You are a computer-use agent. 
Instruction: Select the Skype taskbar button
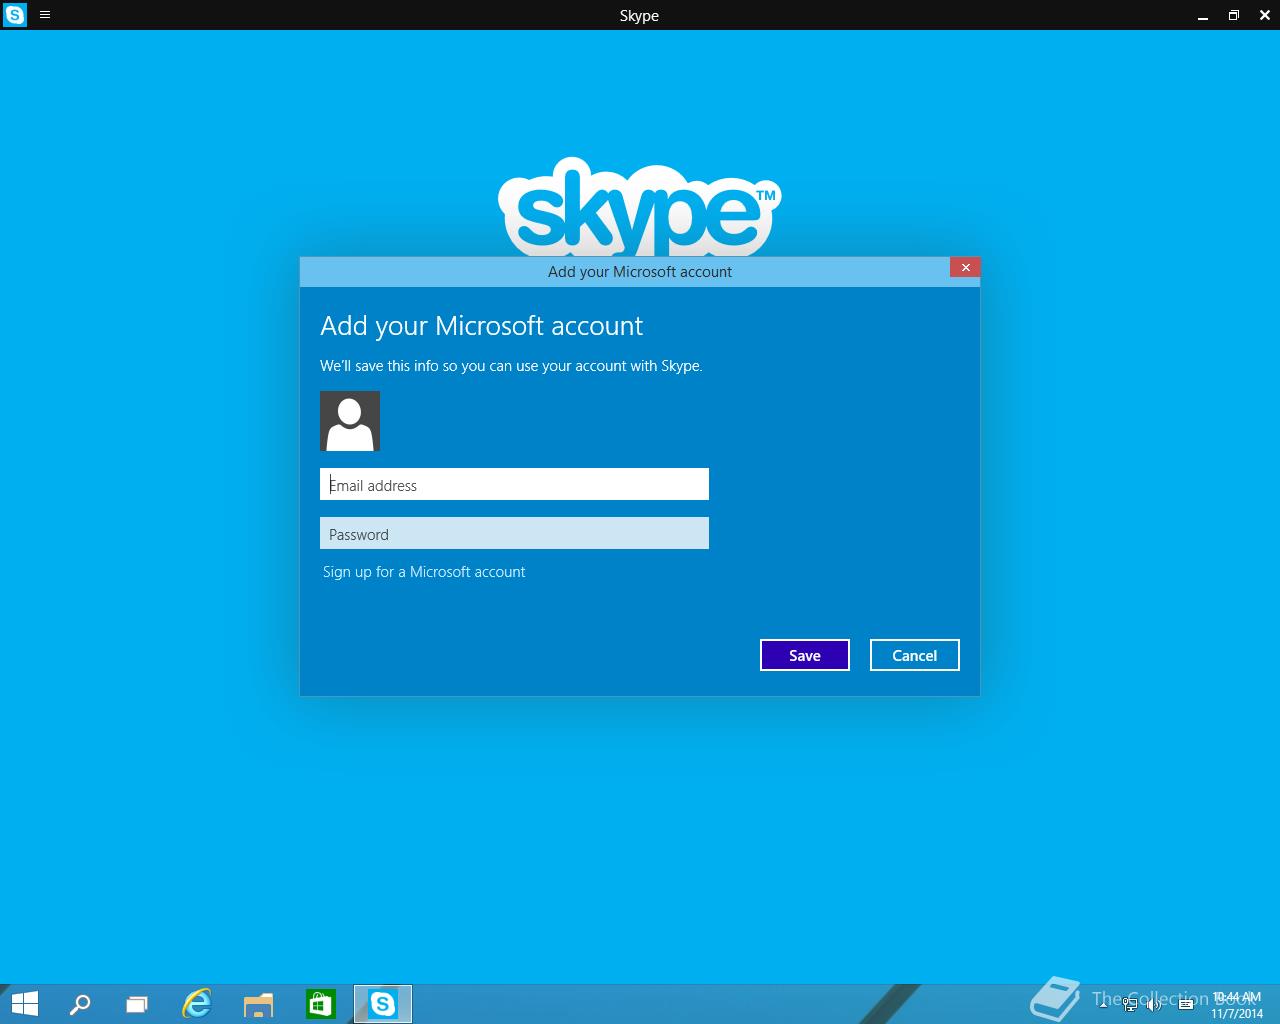(383, 1004)
